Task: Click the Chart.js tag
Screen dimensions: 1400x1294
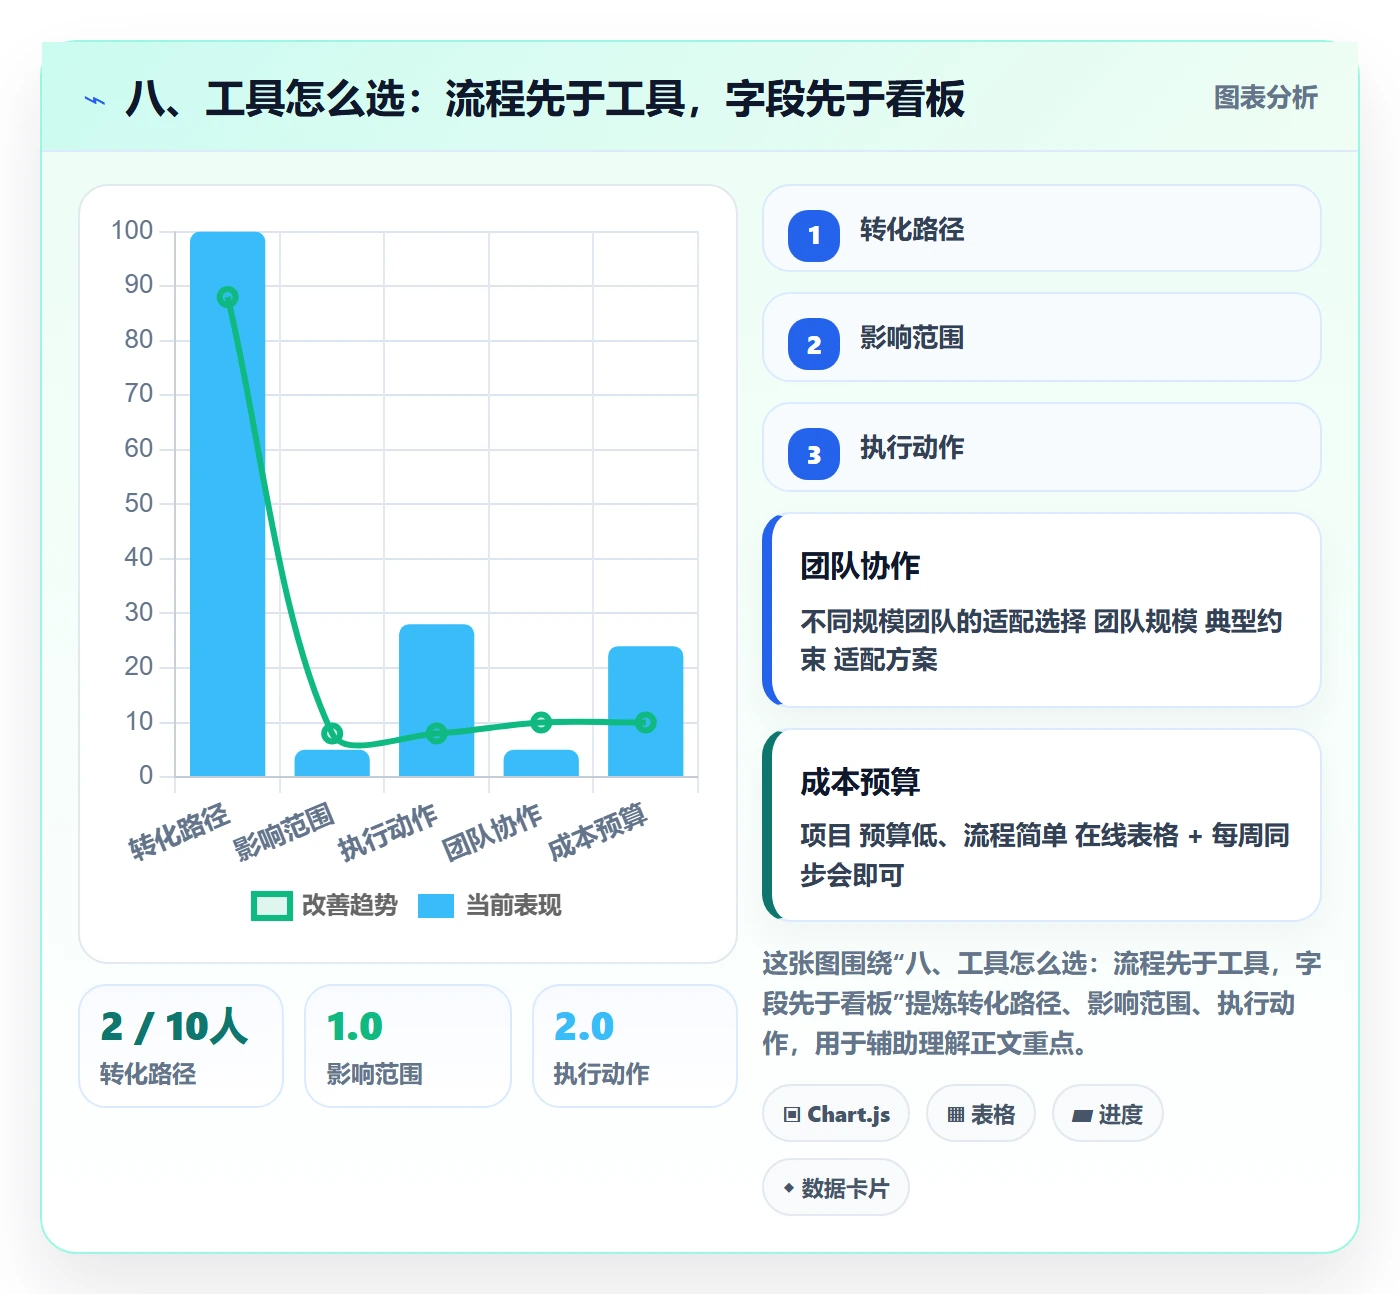Action: [836, 1114]
